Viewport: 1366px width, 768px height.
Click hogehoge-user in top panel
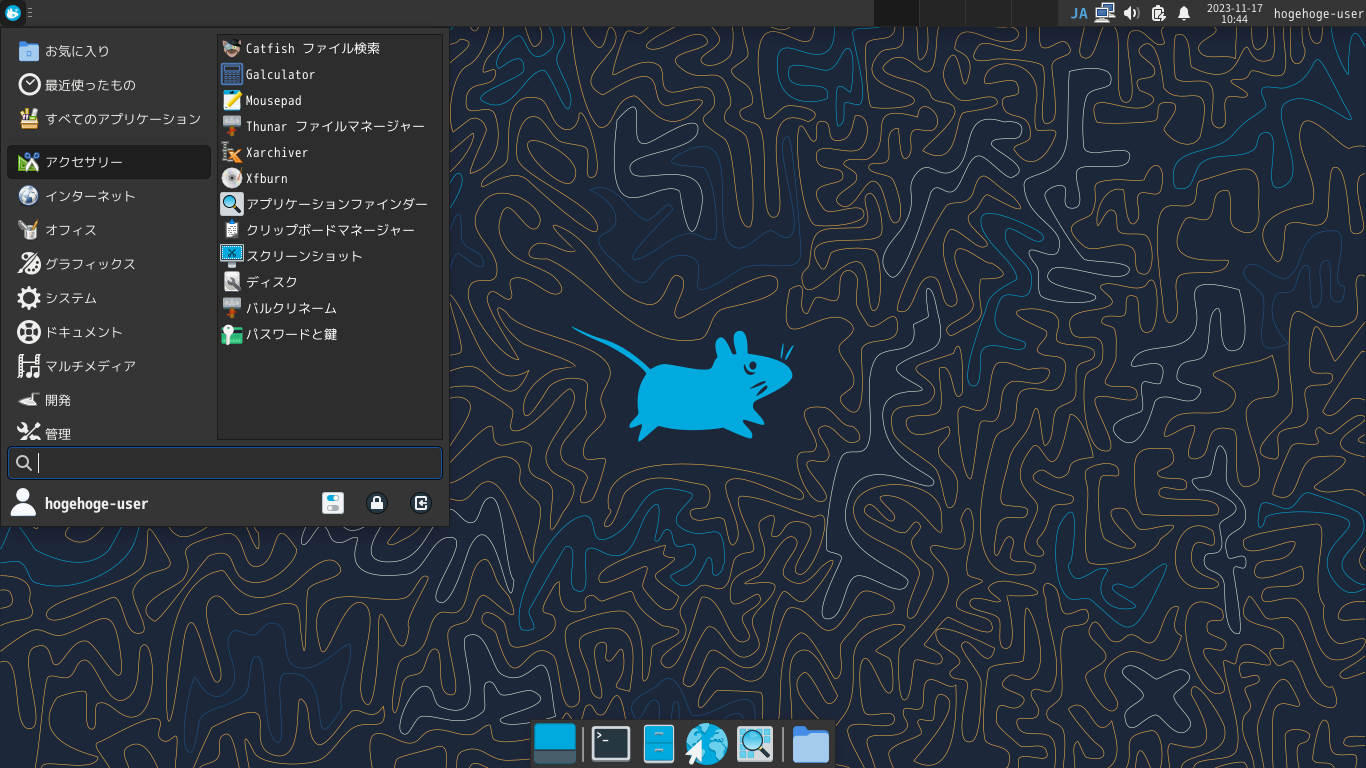[x=1318, y=13]
